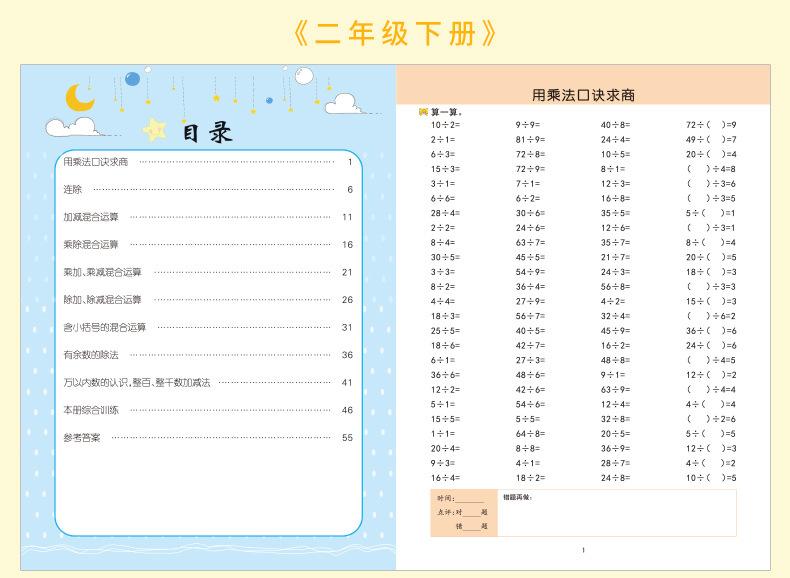Open the 用乘法口诀求商 contents entry
Image resolution: width=790 pixels, height=578 pixels.
pyautogui.click(x=96, y=162)
